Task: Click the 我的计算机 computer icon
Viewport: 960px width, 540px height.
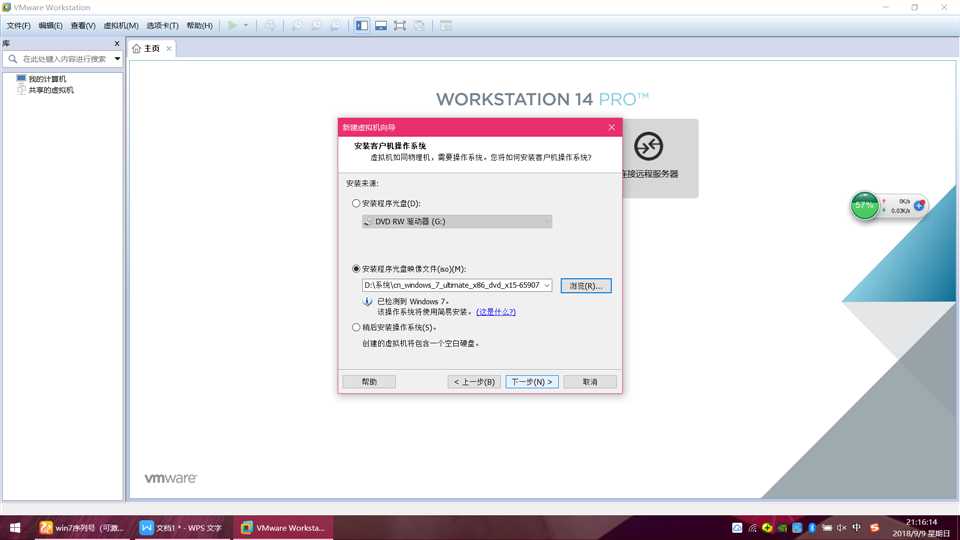Action: [21, 79]
